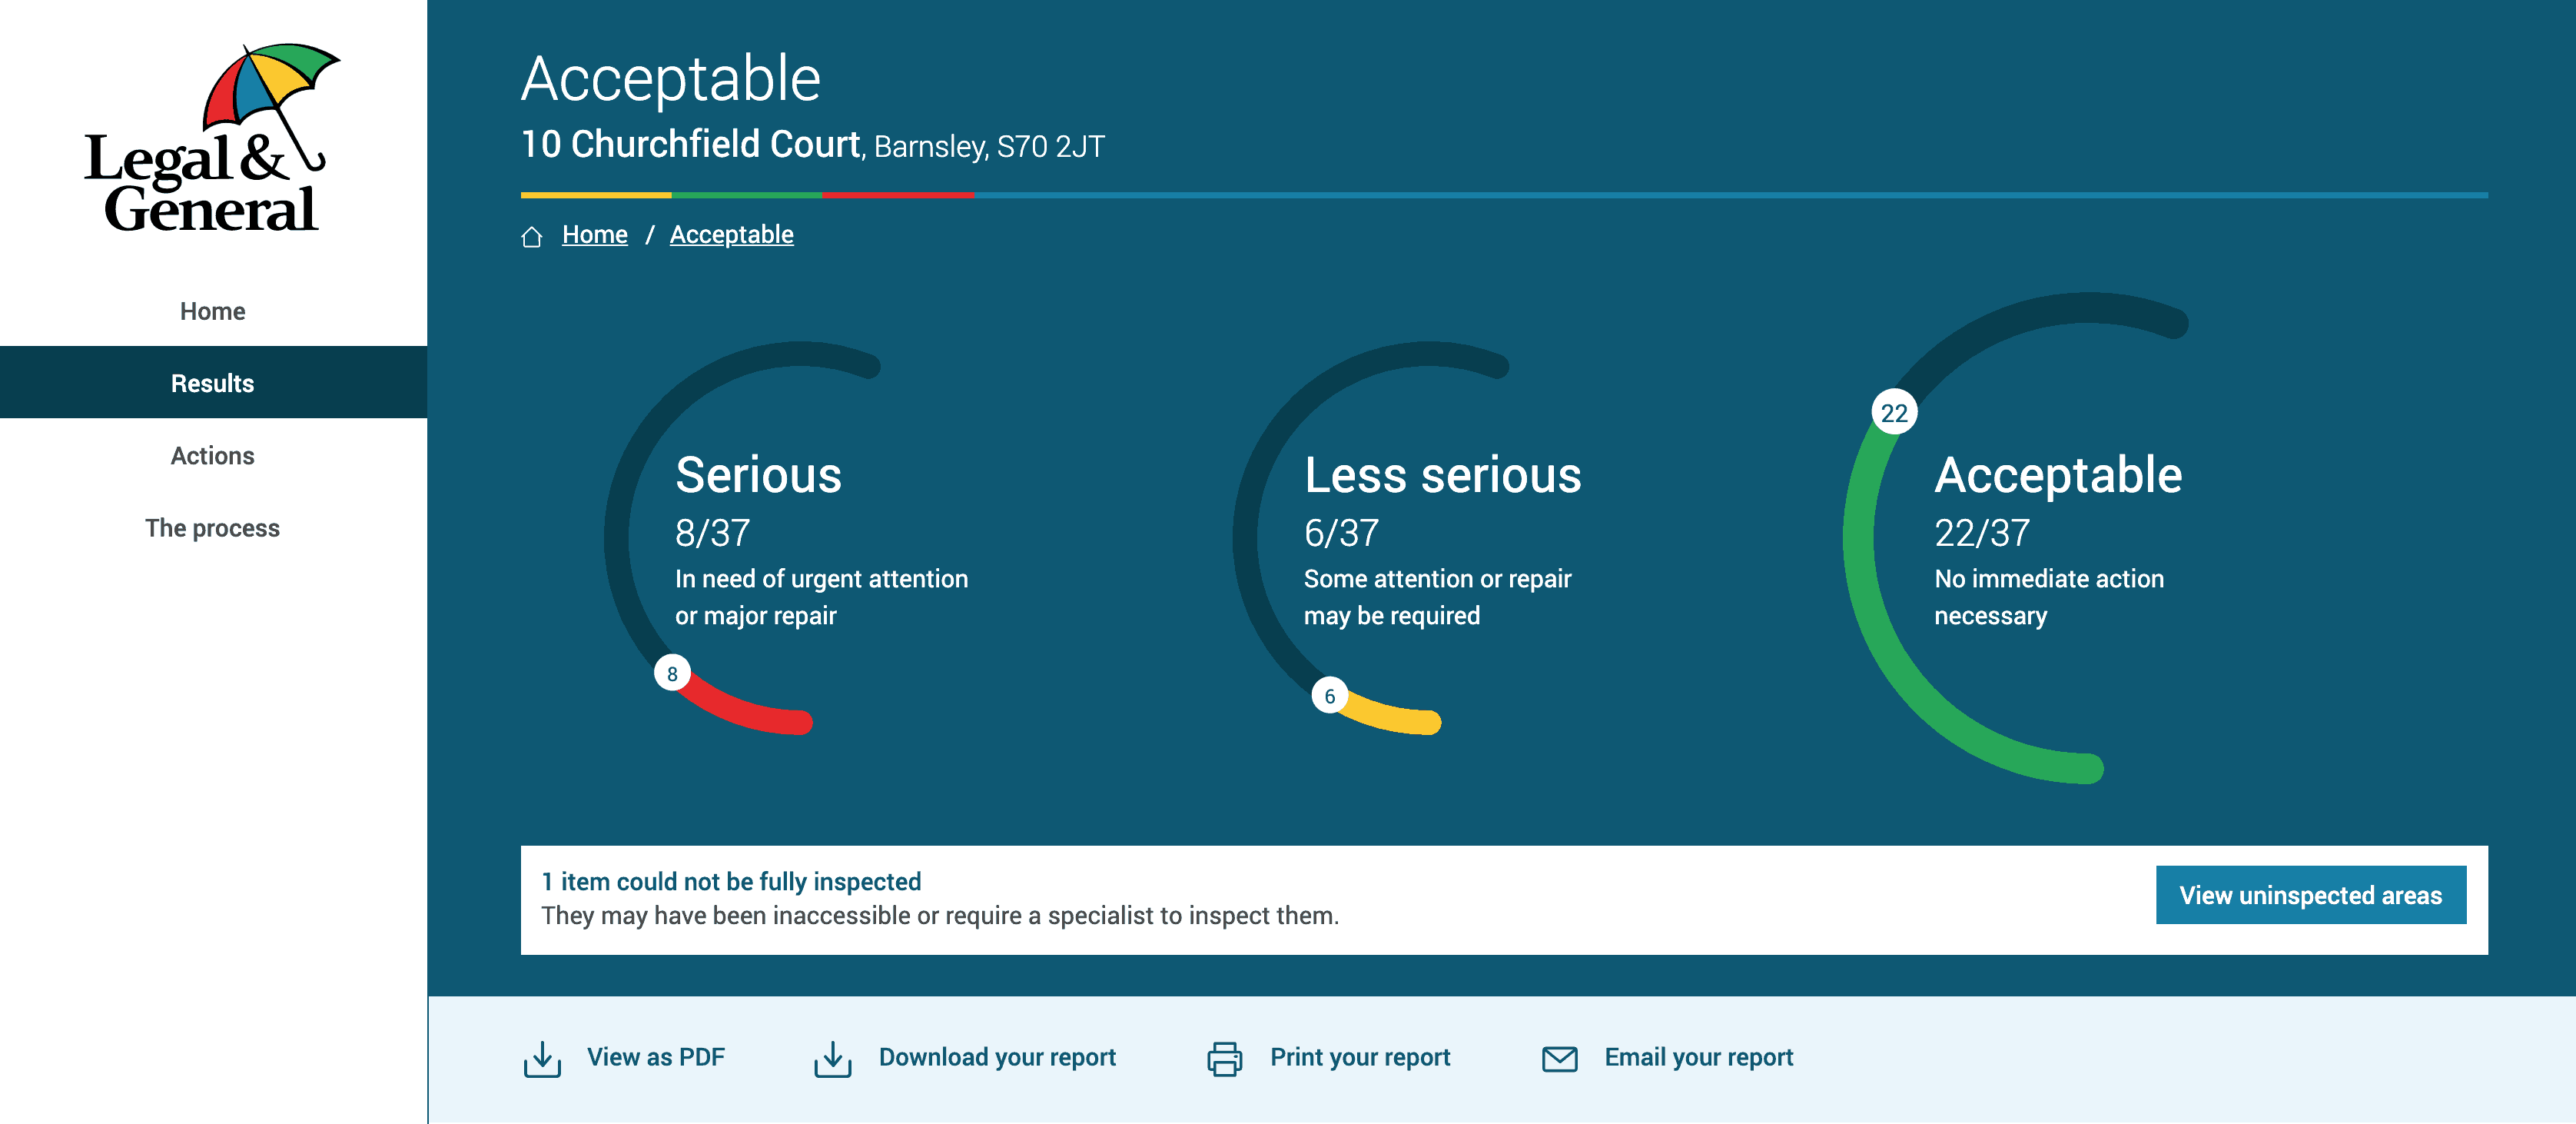
Task: Navigate to the Home menu item
Action: 214,311
